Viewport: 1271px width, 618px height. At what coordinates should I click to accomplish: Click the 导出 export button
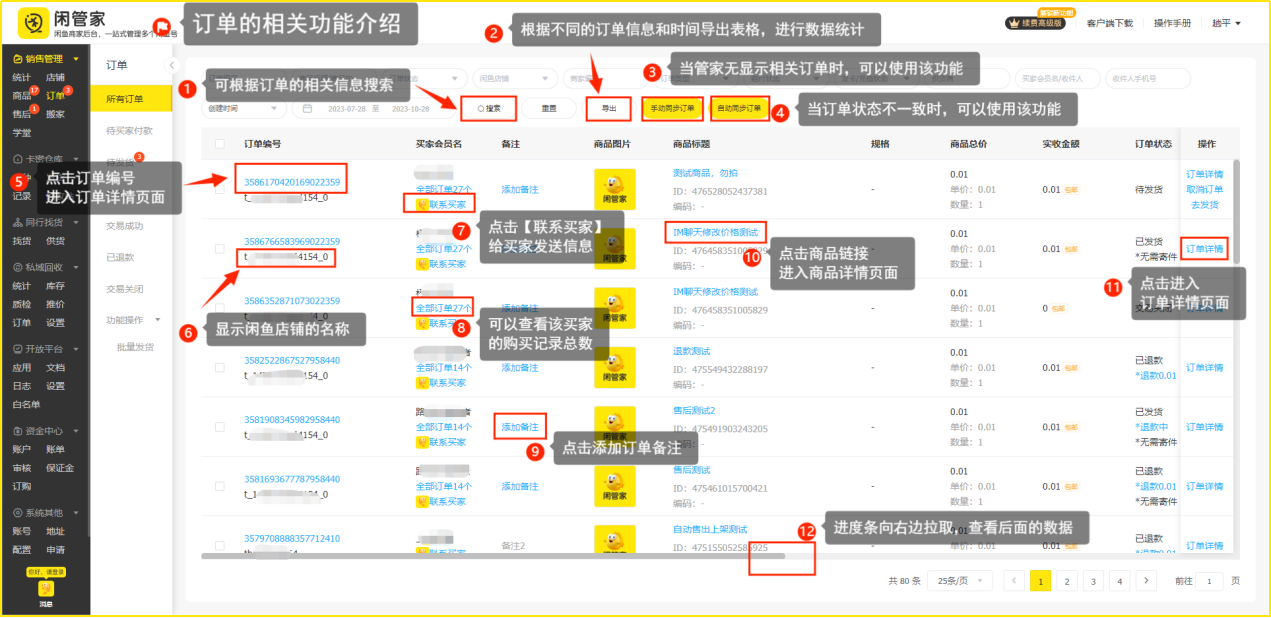pos(608,108)
